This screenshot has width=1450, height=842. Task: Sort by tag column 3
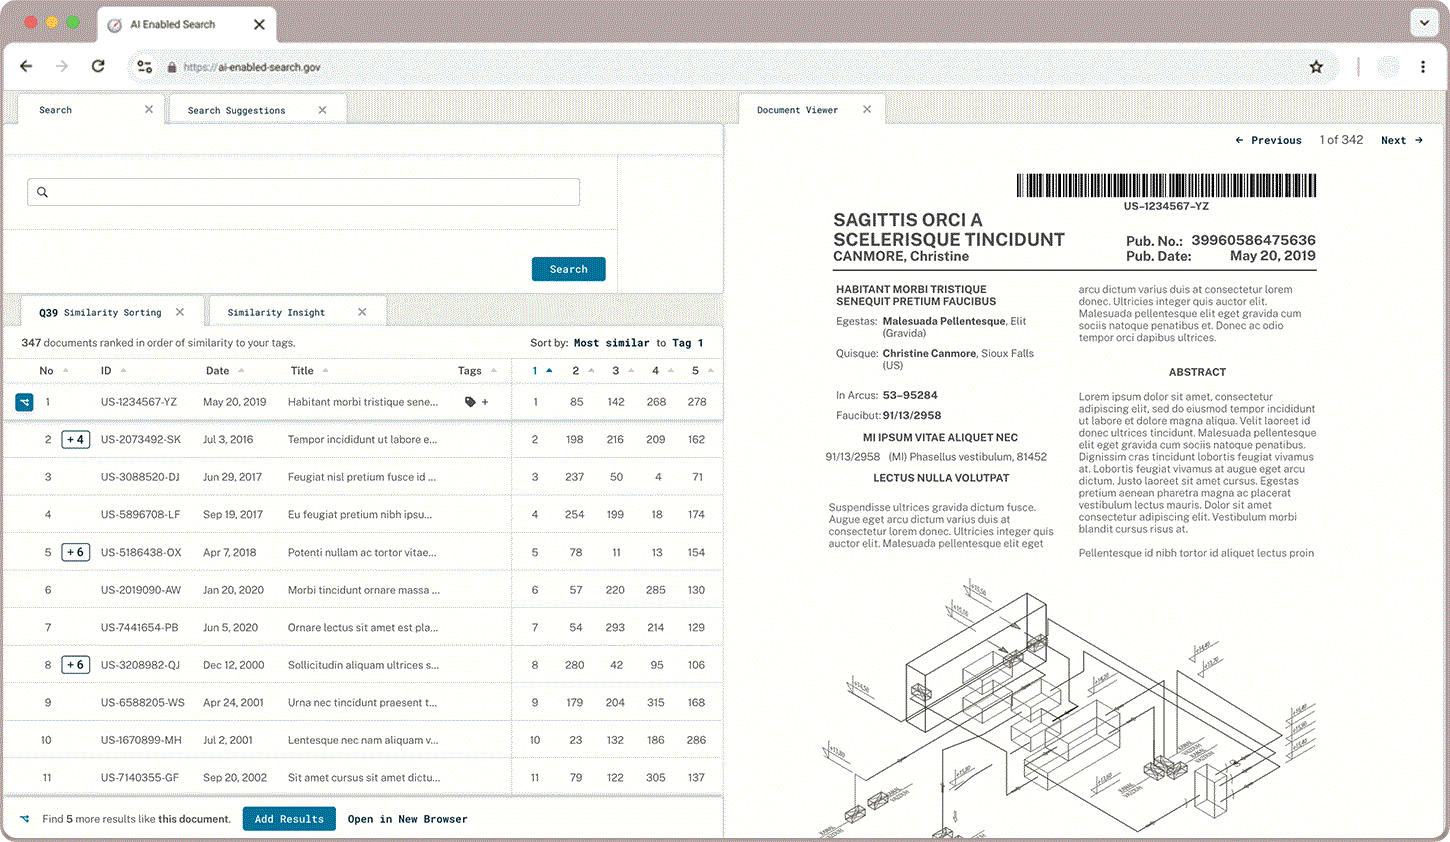622,371
